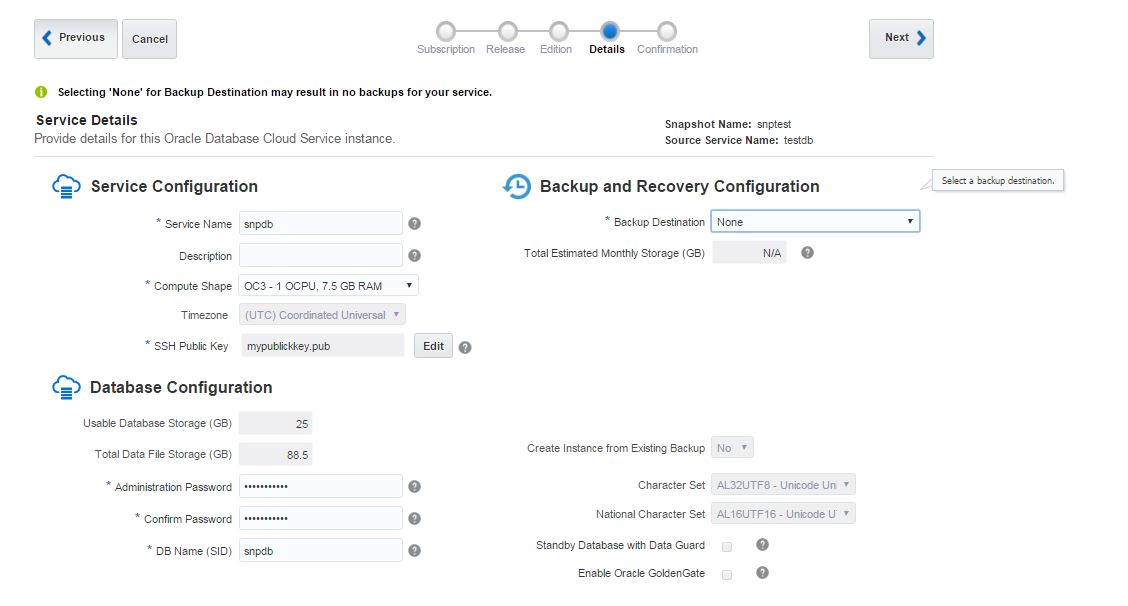The height and width of the screenshot is (606, 1128).
Task: Click snapshot name value 'snptest'
Action: (x=774, y=125)
